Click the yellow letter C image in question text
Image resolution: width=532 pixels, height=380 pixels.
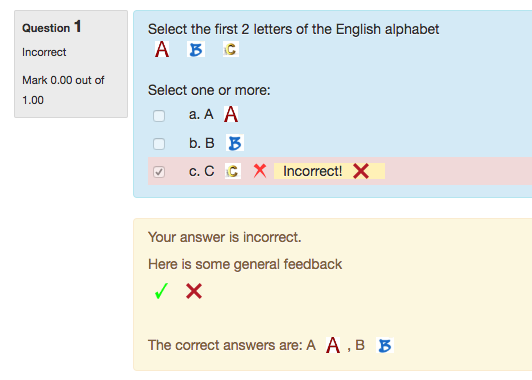(x=231, y=49)
